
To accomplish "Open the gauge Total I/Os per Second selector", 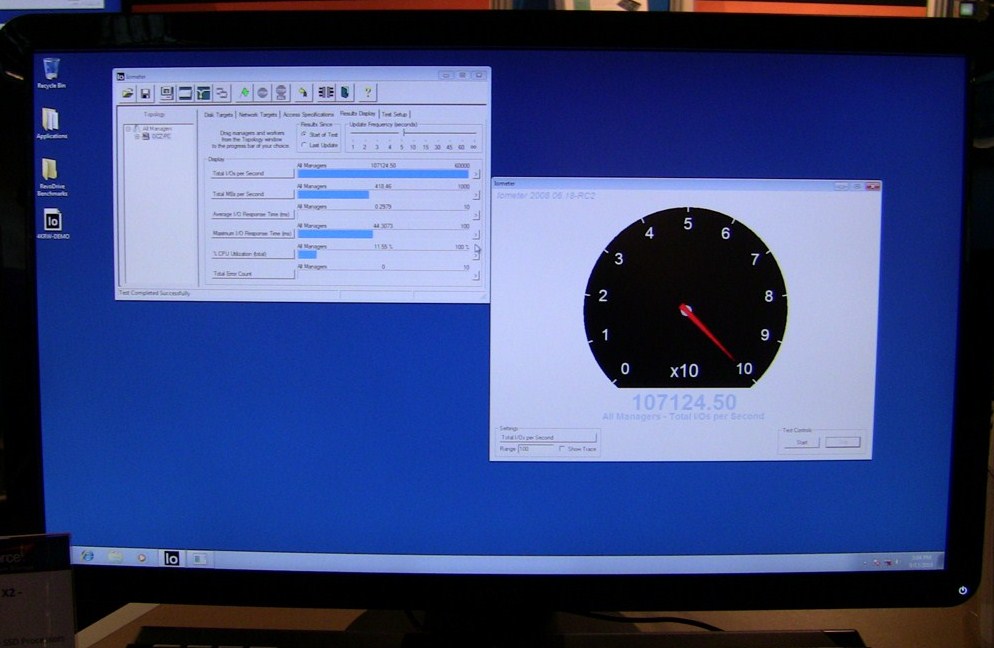I will (547, 437).
